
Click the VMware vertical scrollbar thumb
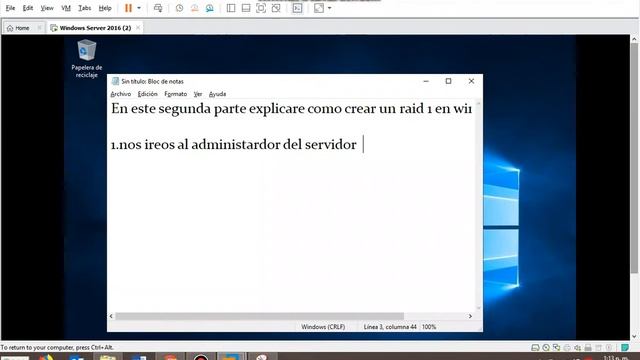pos(634,158)
